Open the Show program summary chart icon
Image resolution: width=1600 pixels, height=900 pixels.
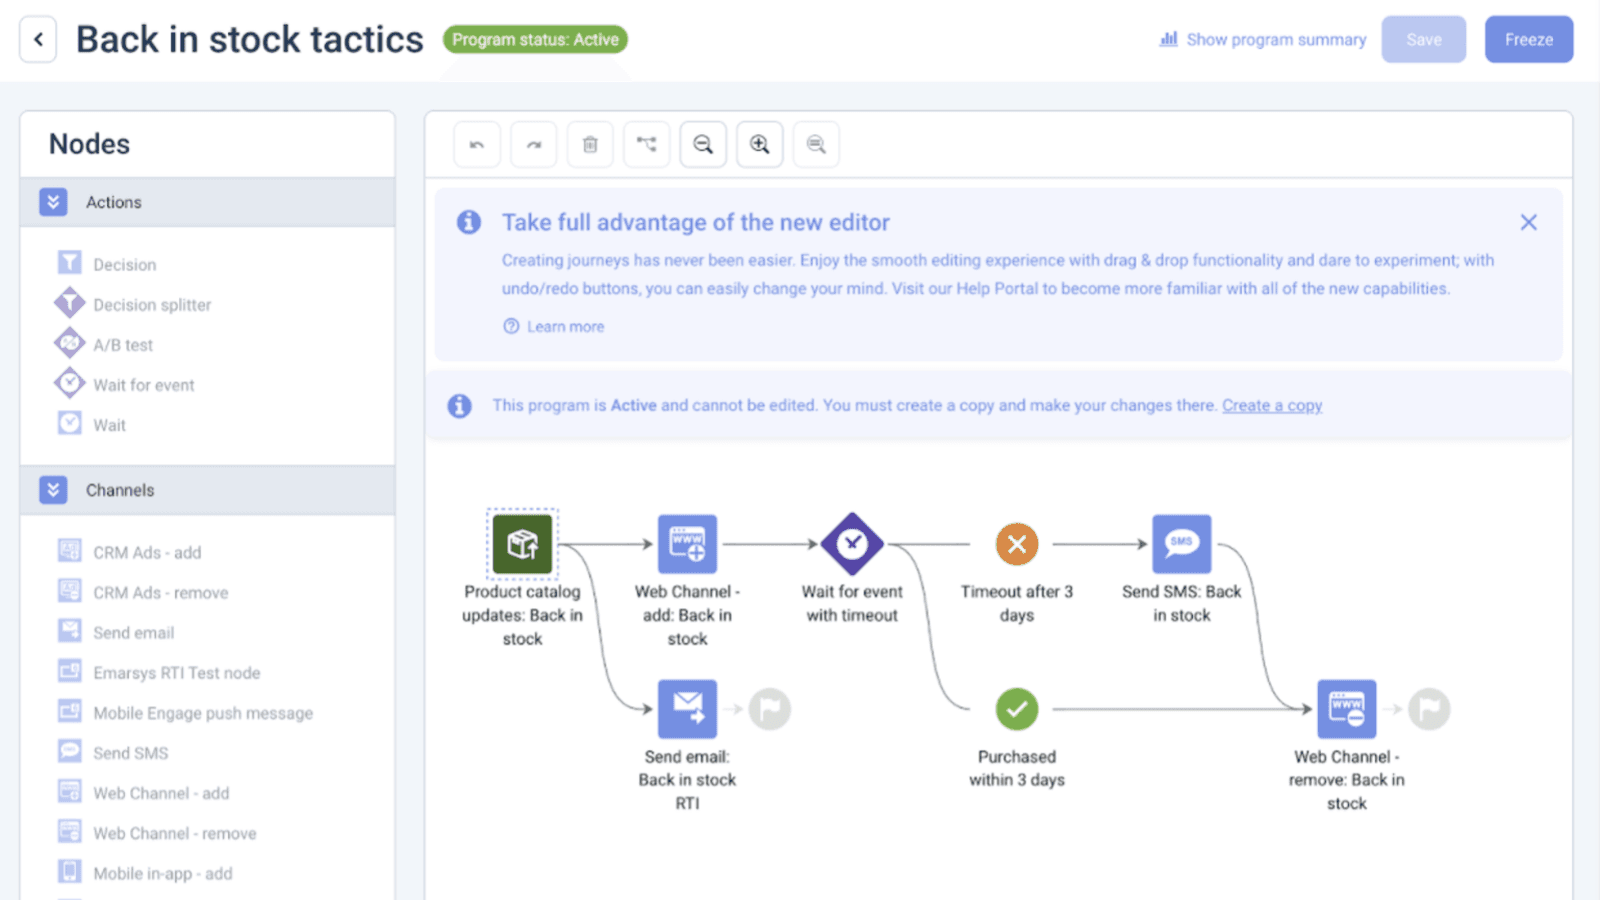[1169, 39]
